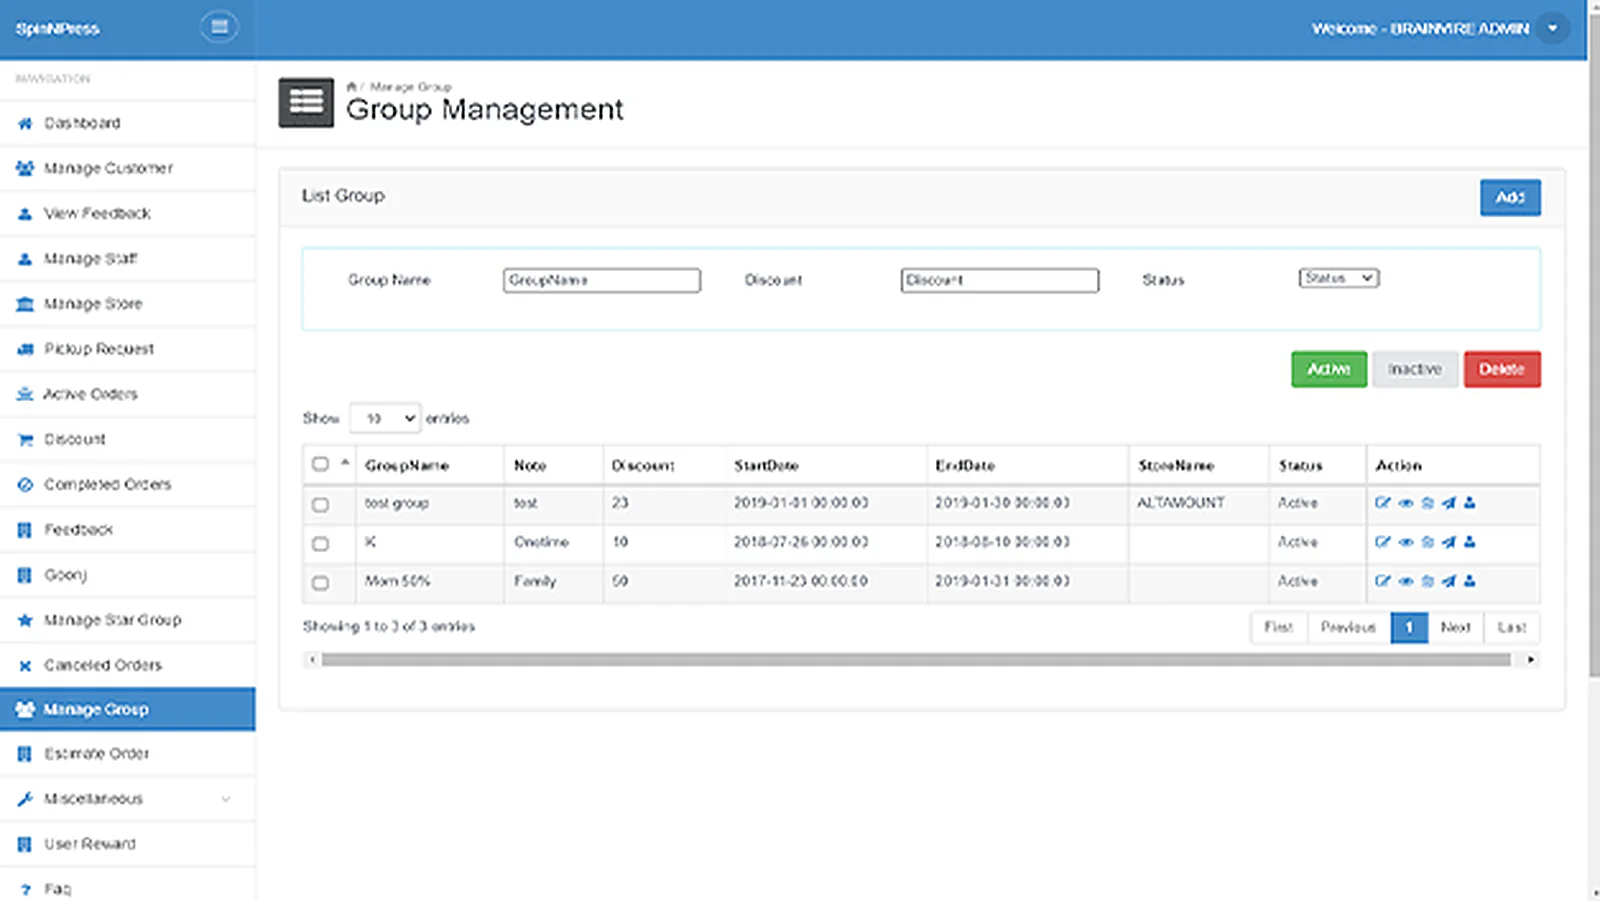
Task: Click the eye view icon for test group row
Action: click(x=1405, y=503)
